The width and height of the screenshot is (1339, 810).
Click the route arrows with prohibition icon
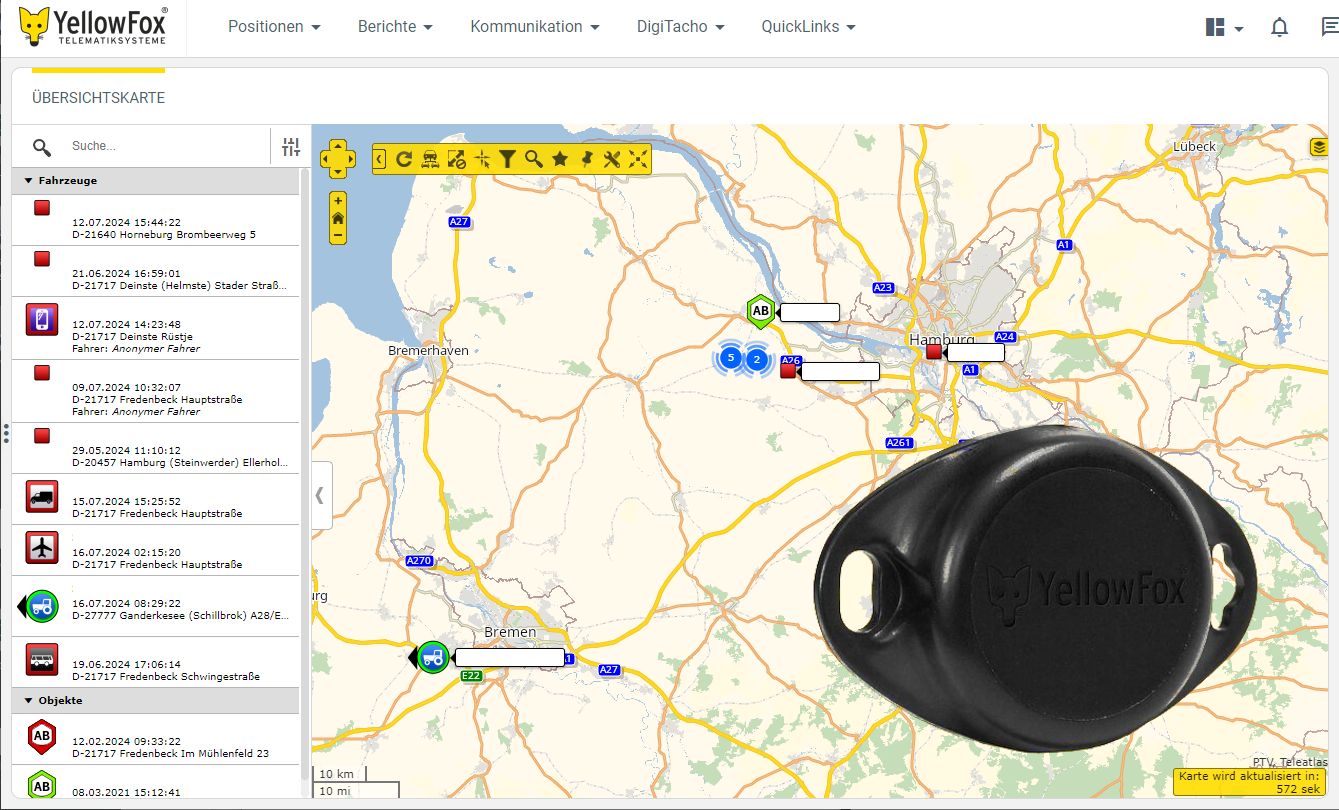tap(456, 158)
